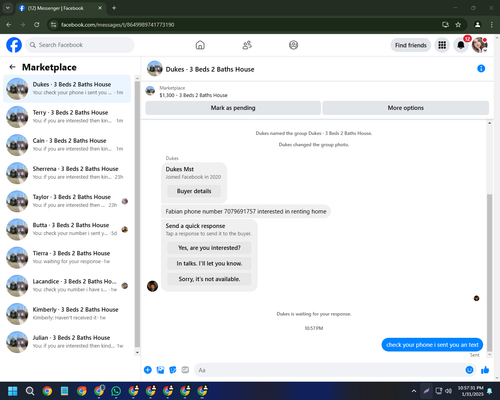The height and width of the screenshot is (400, 500).
Task: Open the apps grid menu
Action: [x=442, y=45]
